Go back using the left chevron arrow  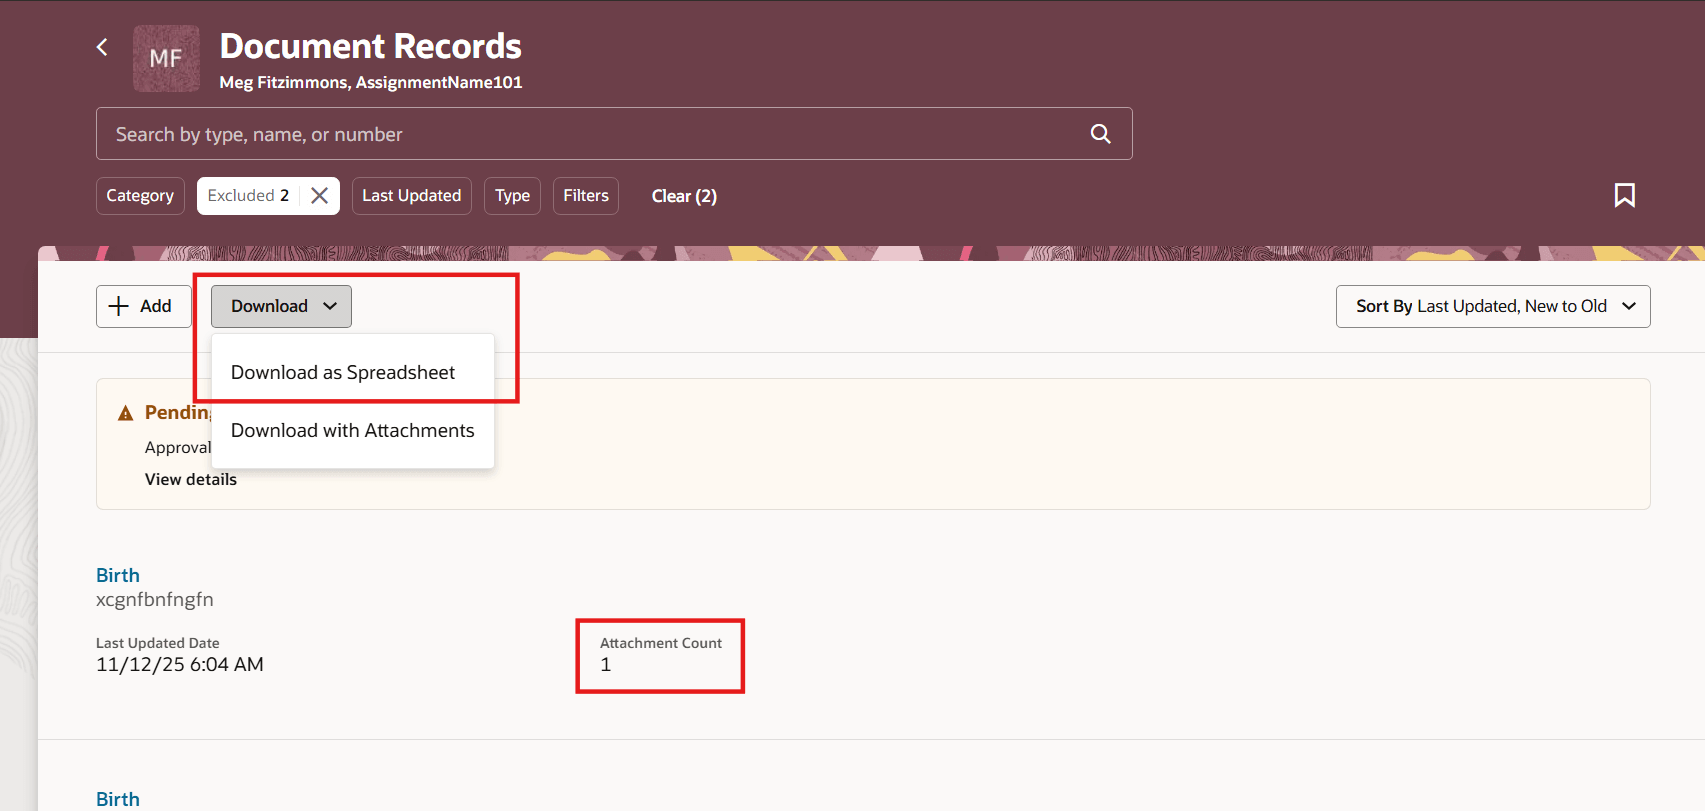102,47
